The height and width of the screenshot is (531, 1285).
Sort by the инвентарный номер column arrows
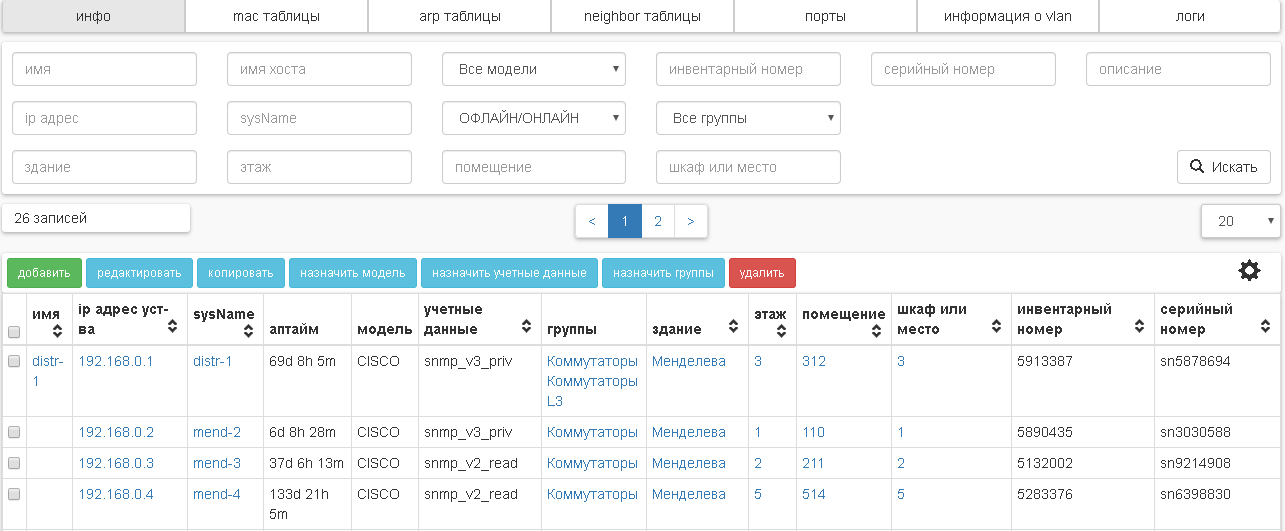coord(1140,326)
